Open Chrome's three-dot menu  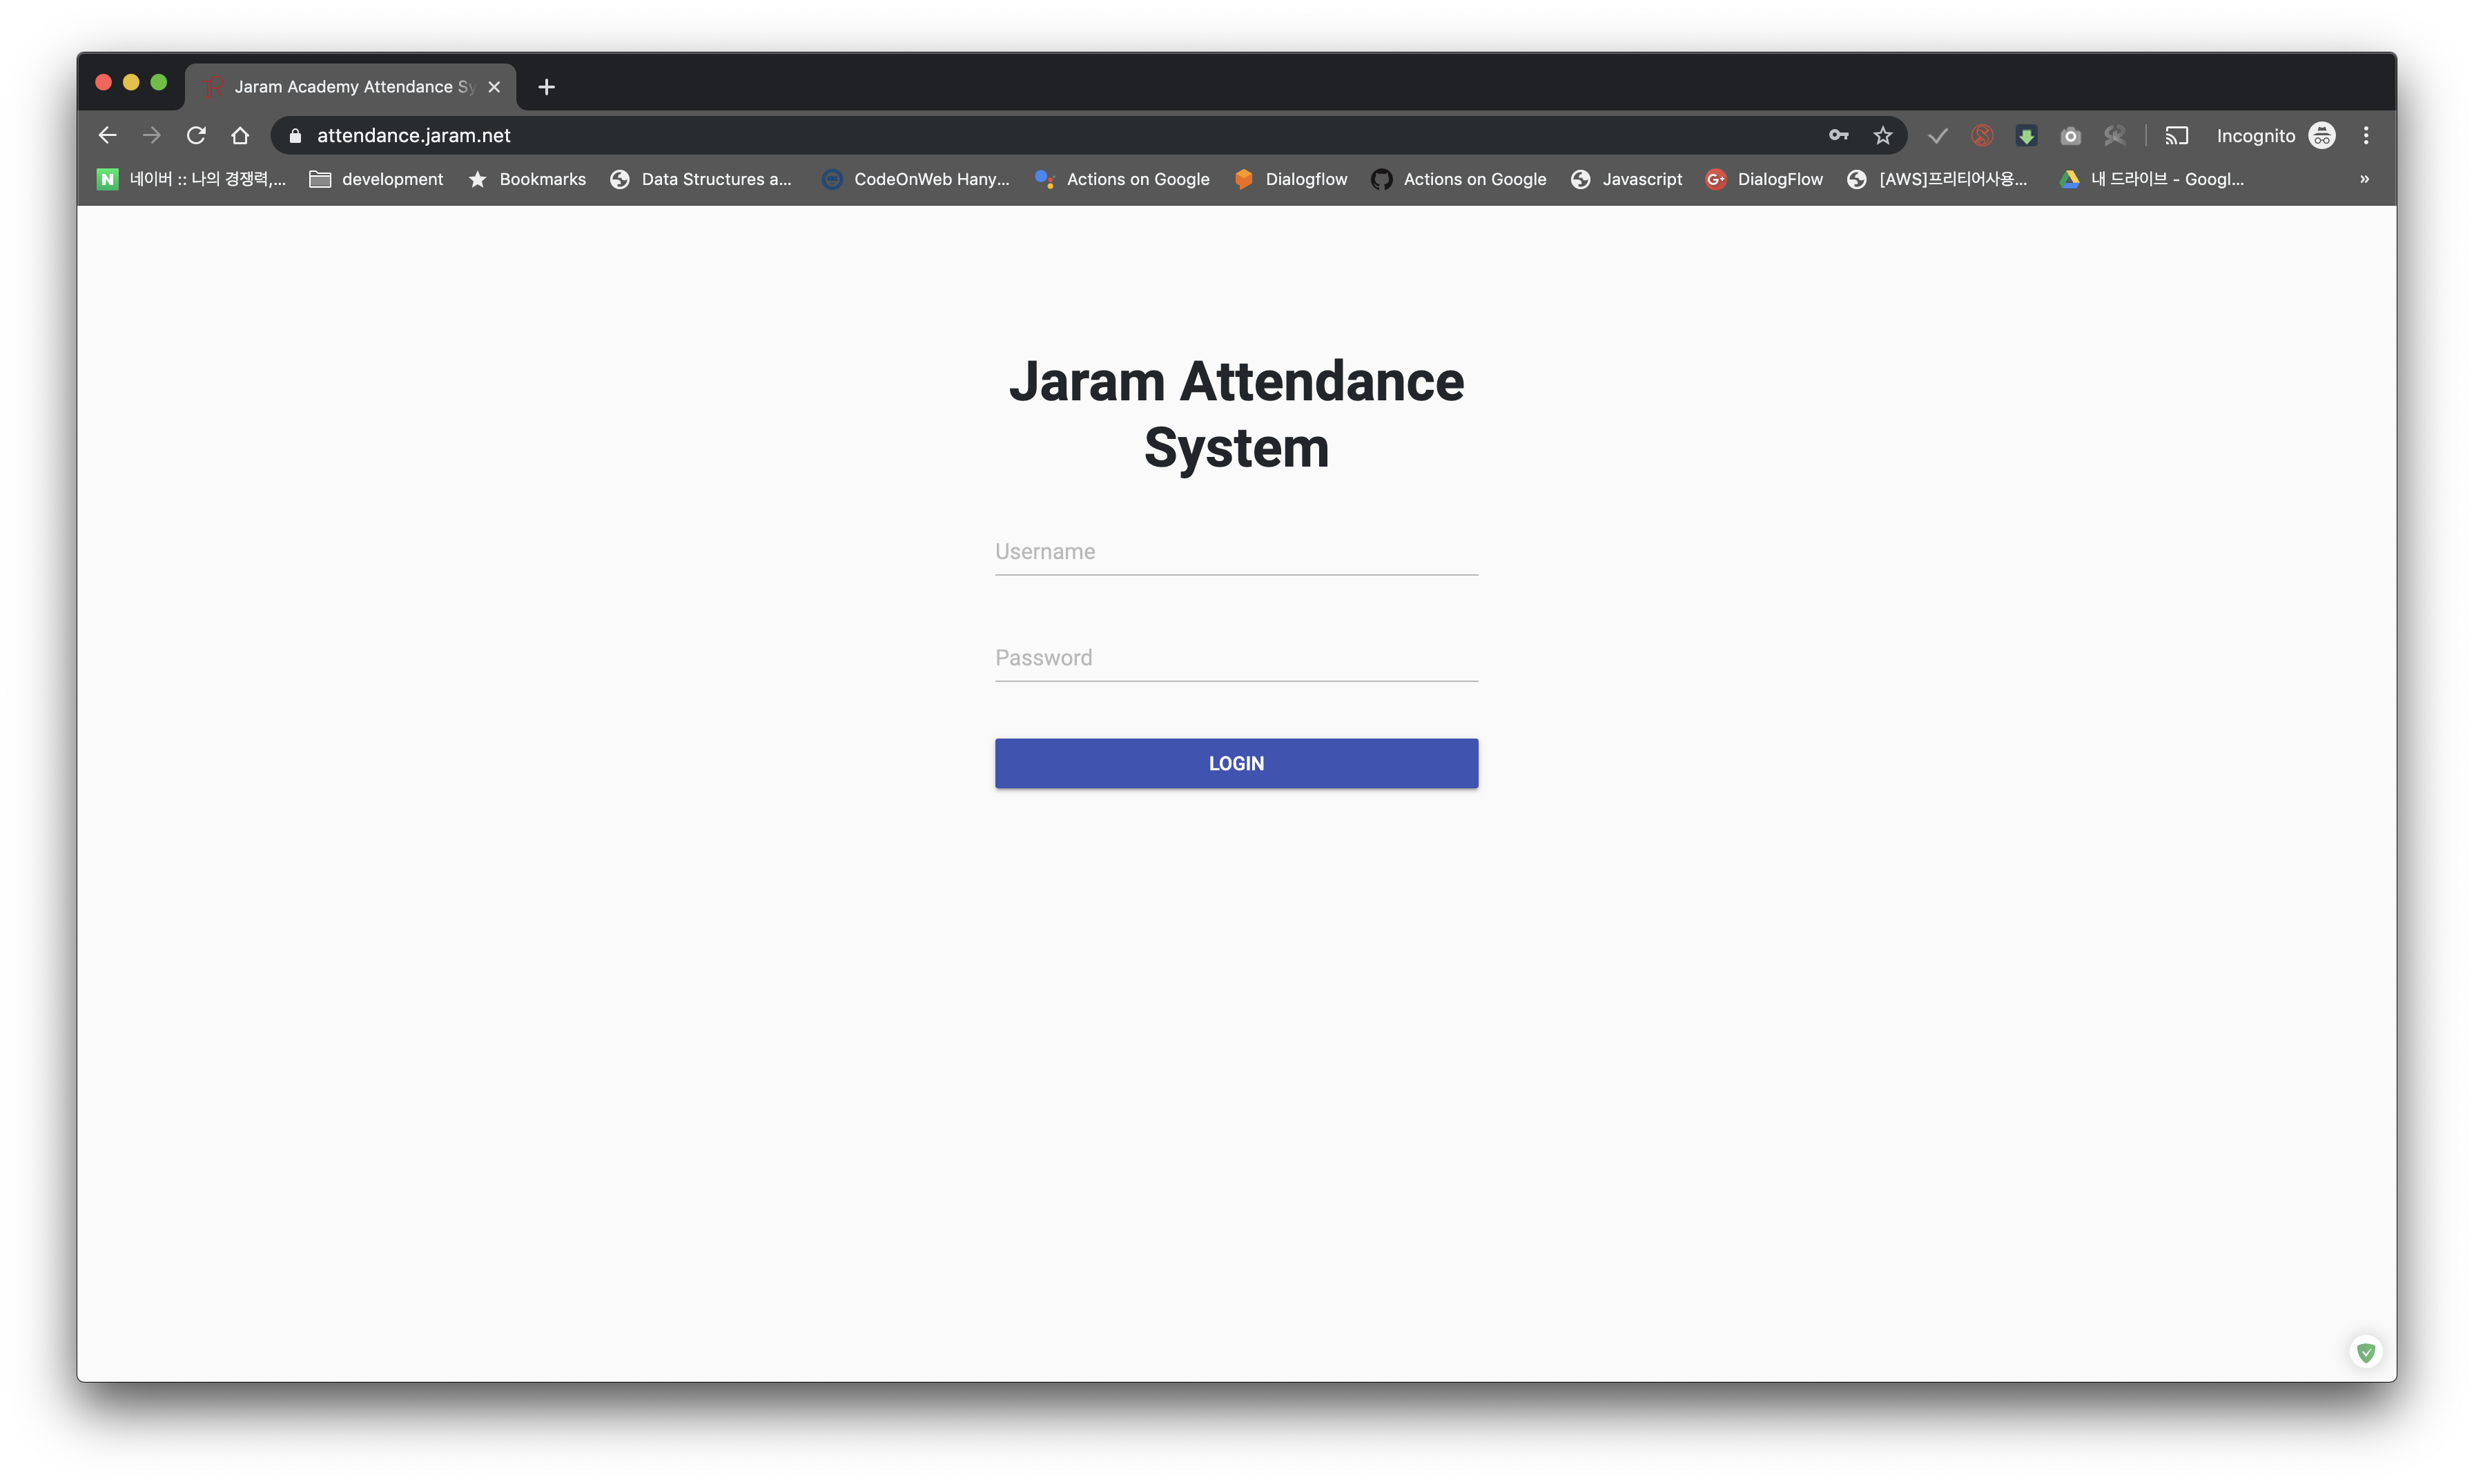pos(2365,135)
